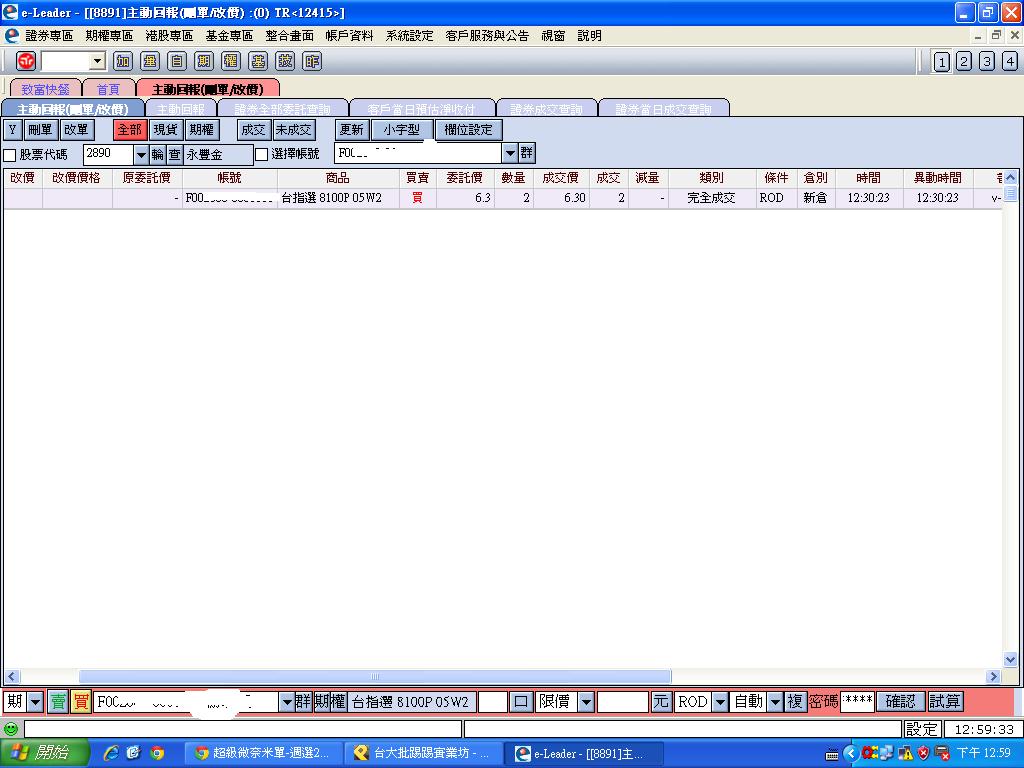Click the red logo icon in toolbar
Viewport: 1024px width, 768px height.
coord(25,61)
